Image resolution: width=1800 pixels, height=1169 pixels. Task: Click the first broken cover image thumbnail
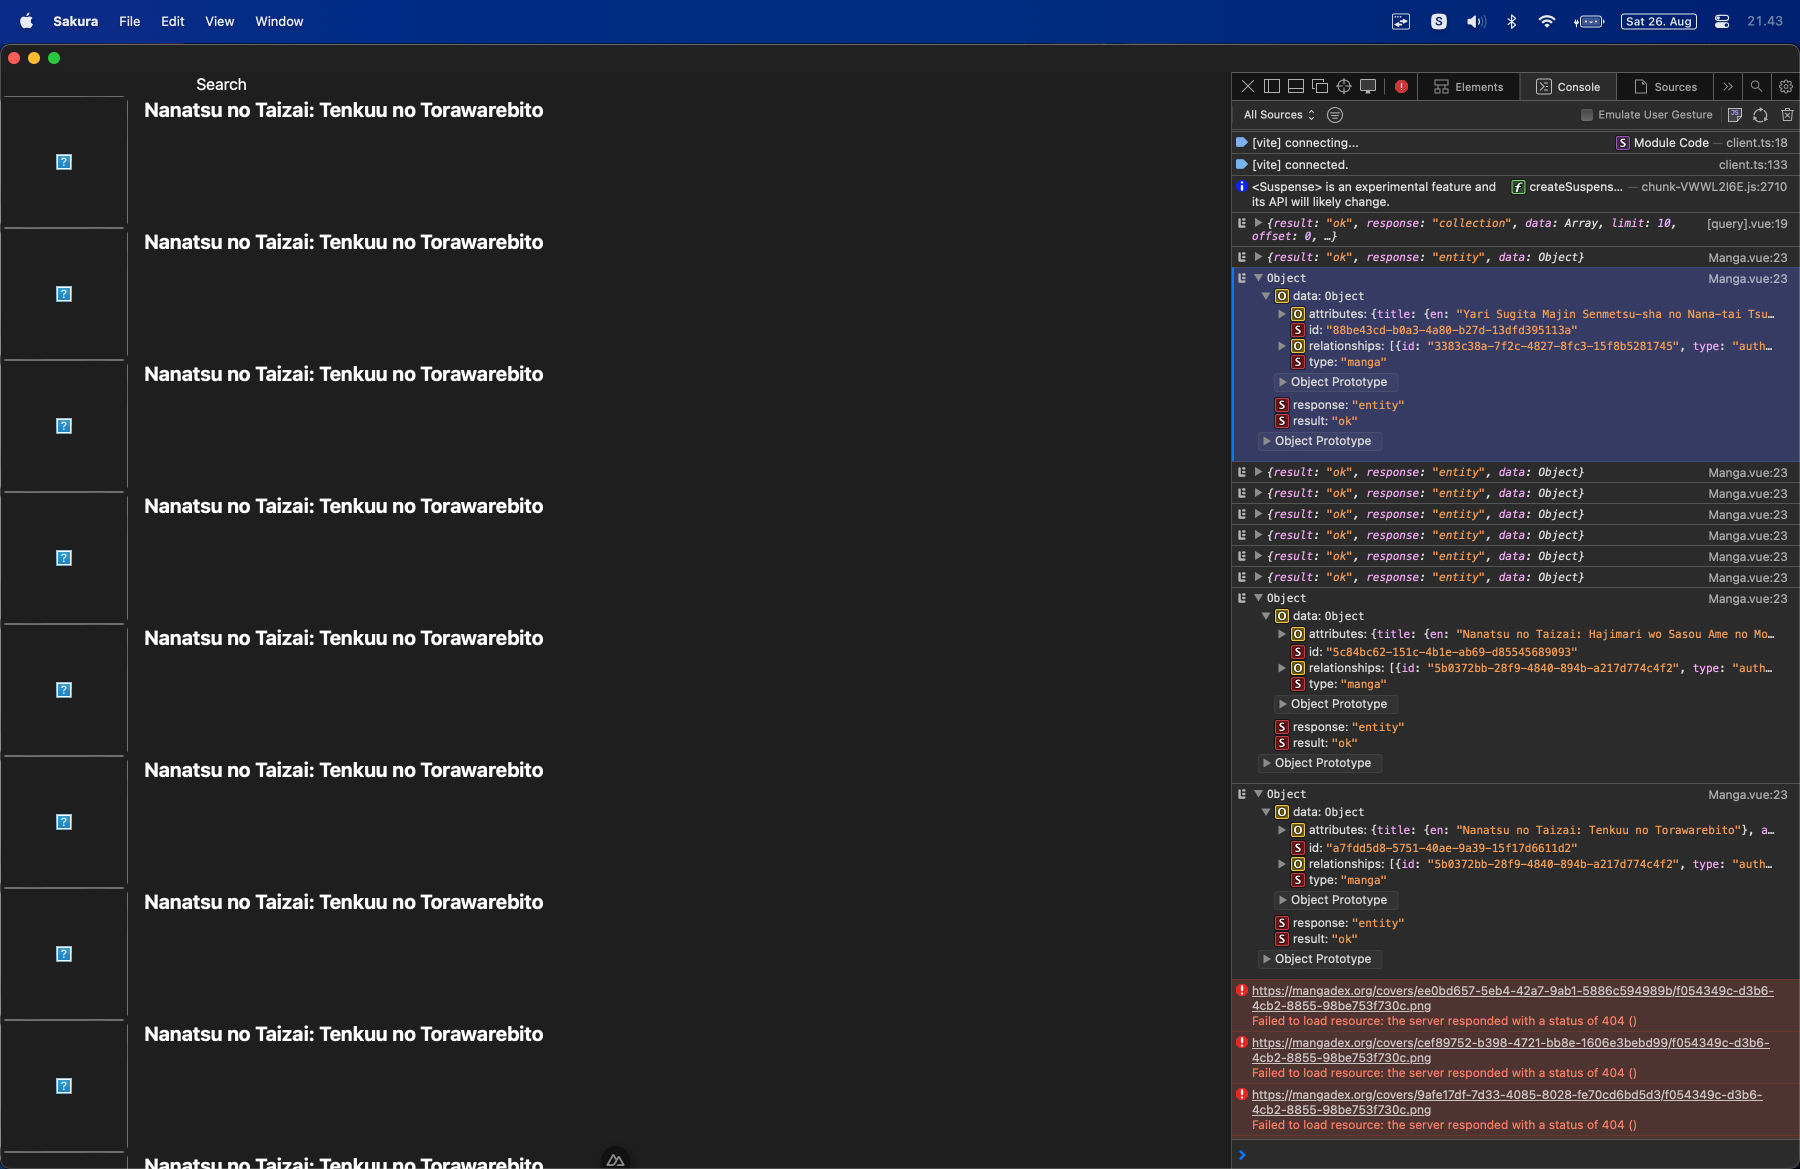click(64, 162)
